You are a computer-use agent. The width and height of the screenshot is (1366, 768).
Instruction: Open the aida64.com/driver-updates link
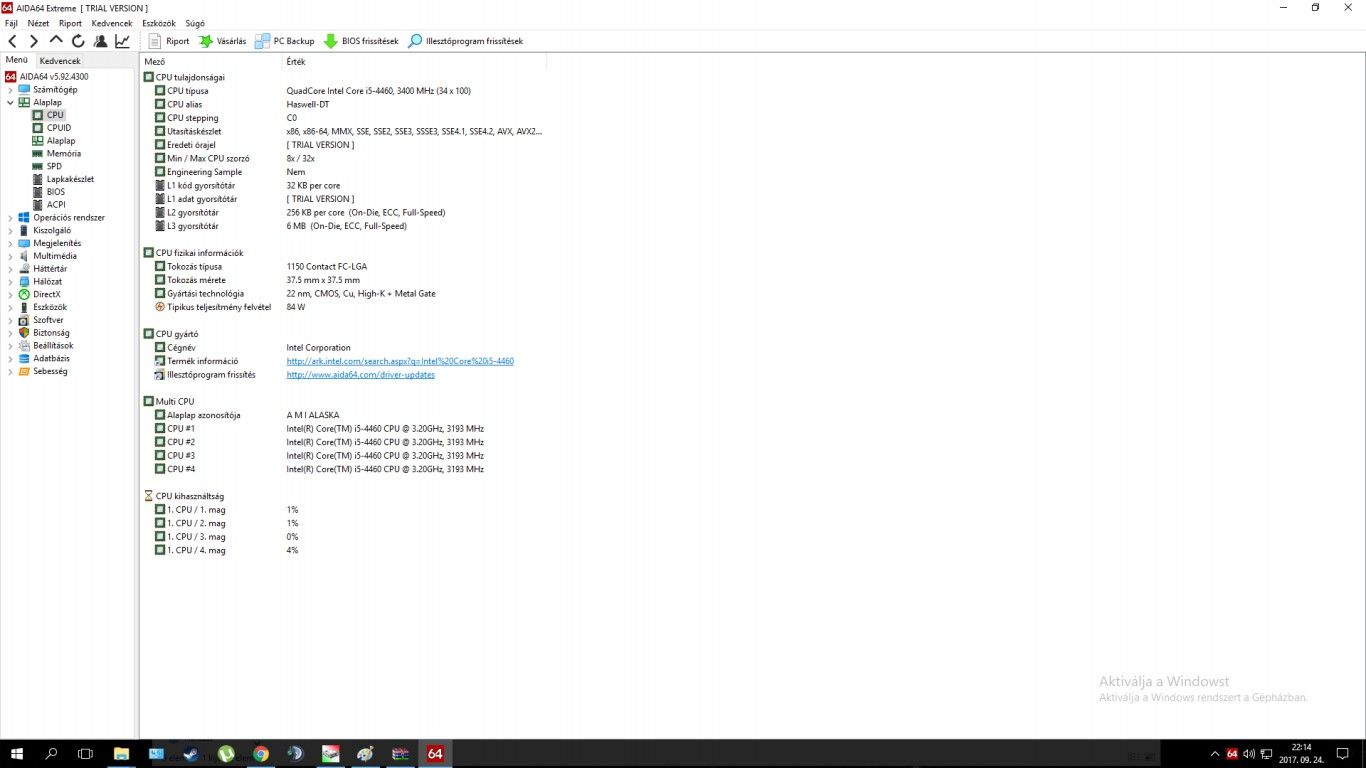(x=360, y=375)
